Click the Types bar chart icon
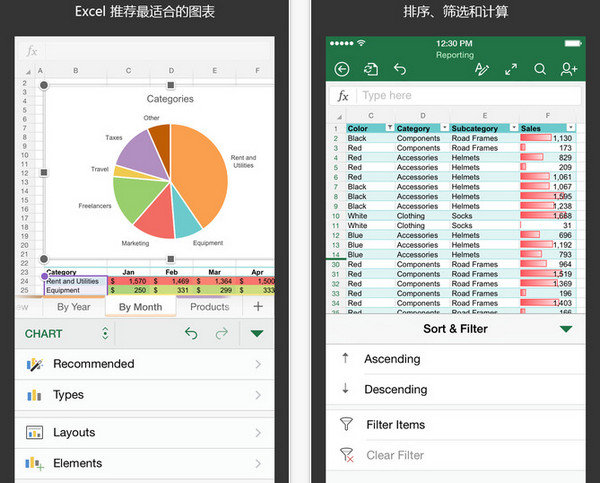 pyautogui.click(x=34, y=395)
